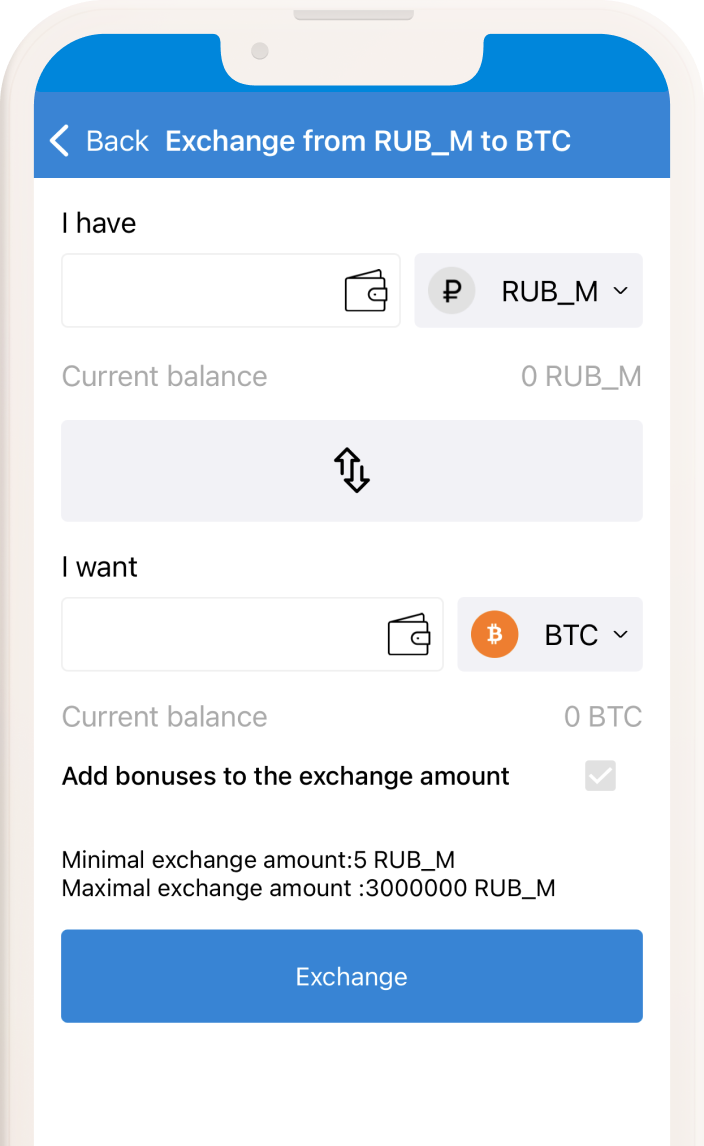Expand the chevron next to RUB_M
704x1146 pixels.
pyautogui.click(x=620, y=291)
